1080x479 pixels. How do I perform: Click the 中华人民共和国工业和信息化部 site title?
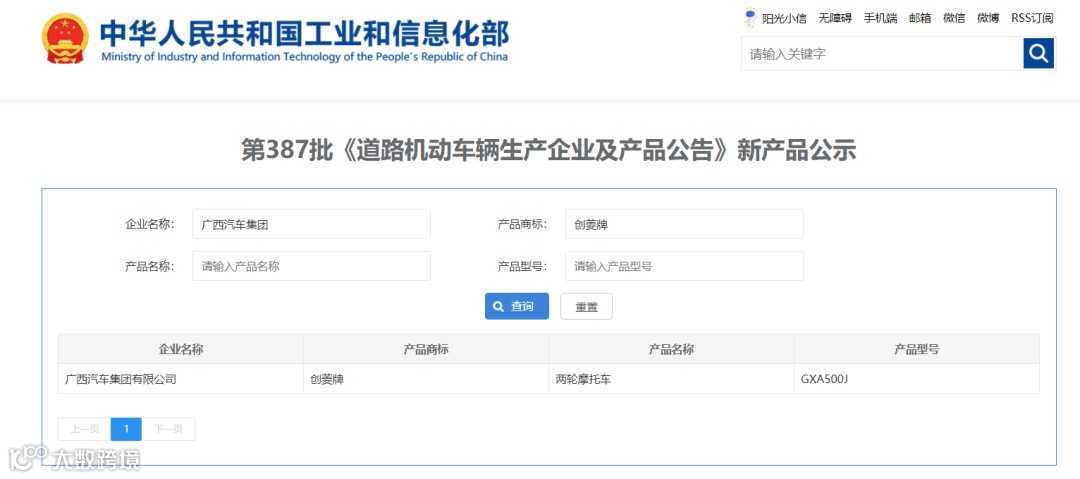click(x=304, y=32)
